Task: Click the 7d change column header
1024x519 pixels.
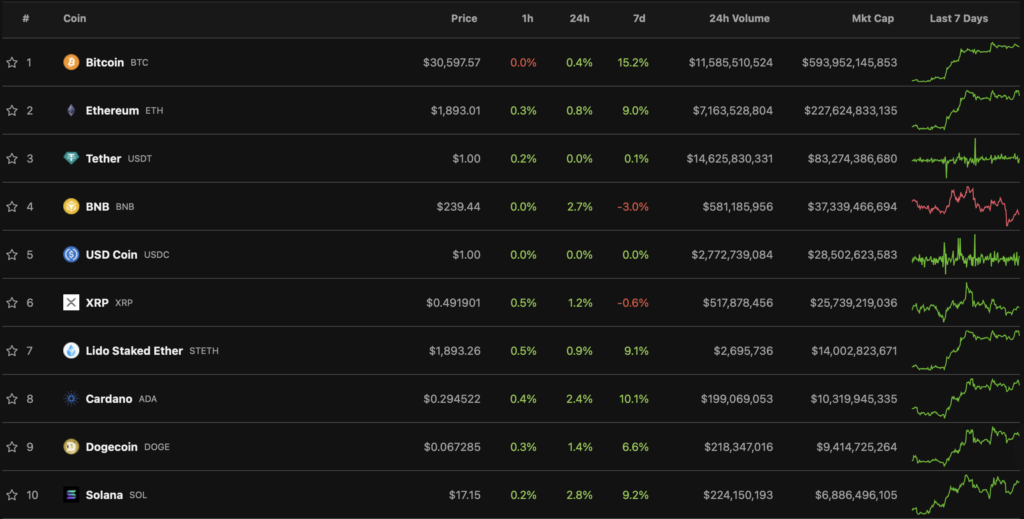Action: pyautogui.click(x=639, y=18)
